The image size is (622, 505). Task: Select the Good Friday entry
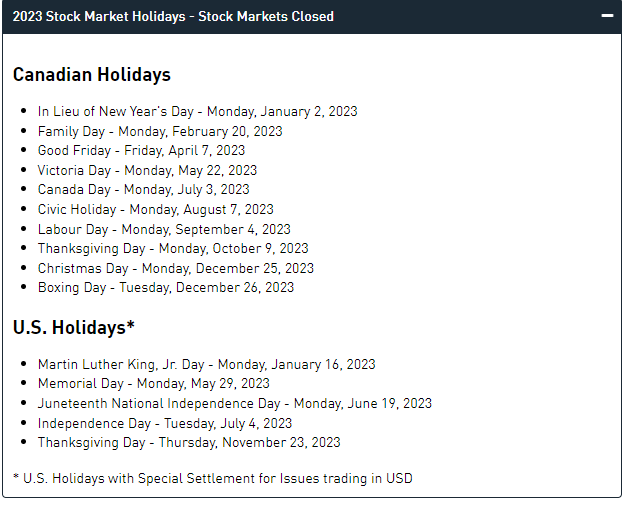click(x=141, y=151)
